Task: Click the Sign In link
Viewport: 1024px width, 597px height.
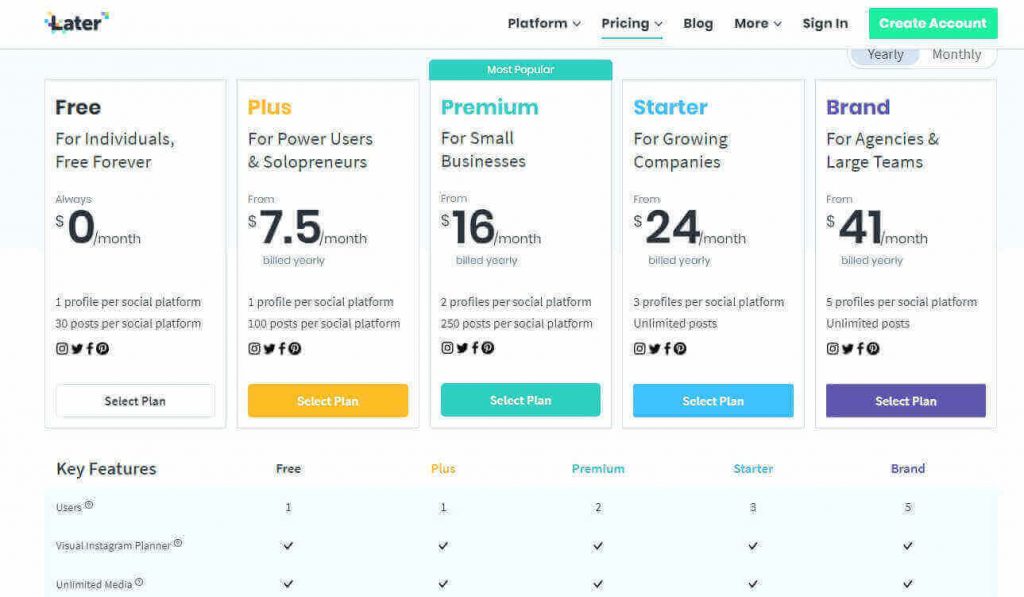Action: pyautogui.click(x=825, y=23)
